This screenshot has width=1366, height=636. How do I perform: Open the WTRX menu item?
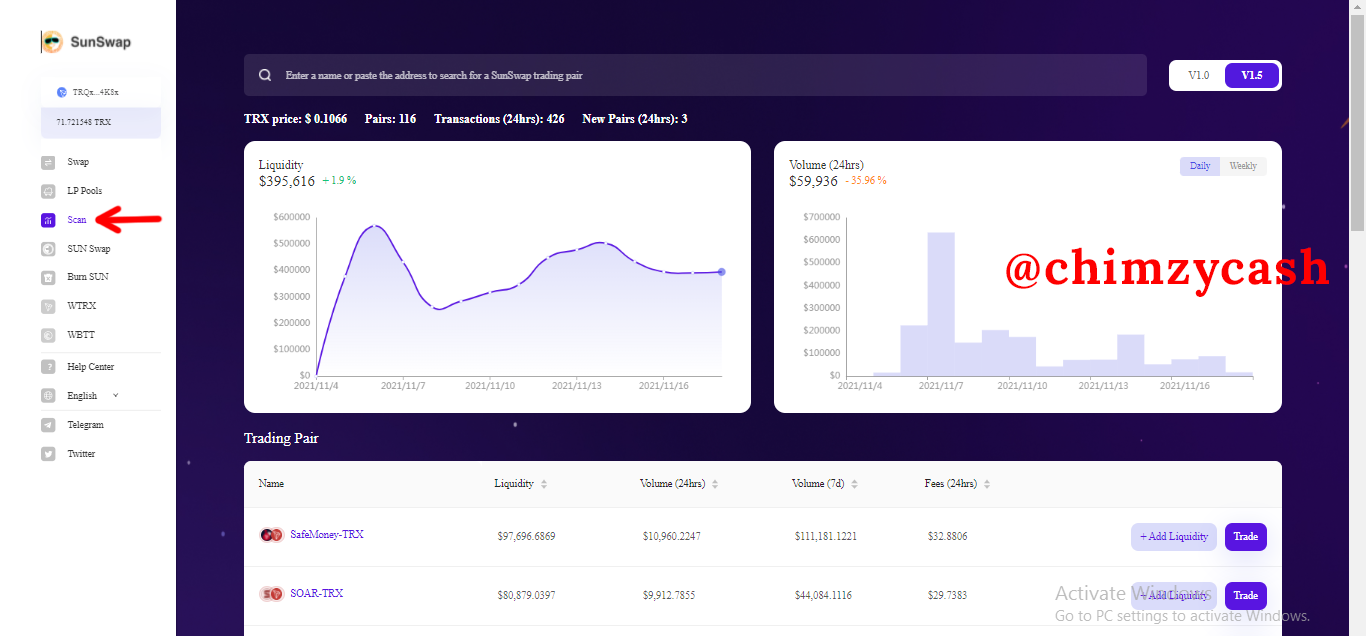tap(82, 306)
